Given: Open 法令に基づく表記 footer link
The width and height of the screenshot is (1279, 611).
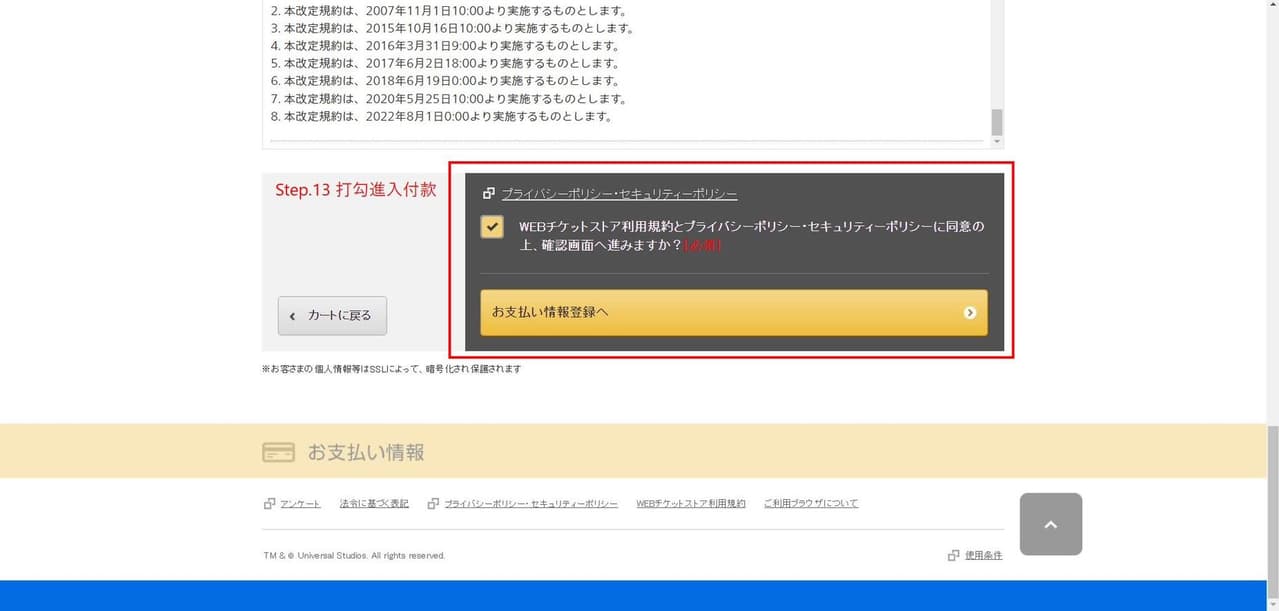Looking at the screenshot, I should (374, 503).
